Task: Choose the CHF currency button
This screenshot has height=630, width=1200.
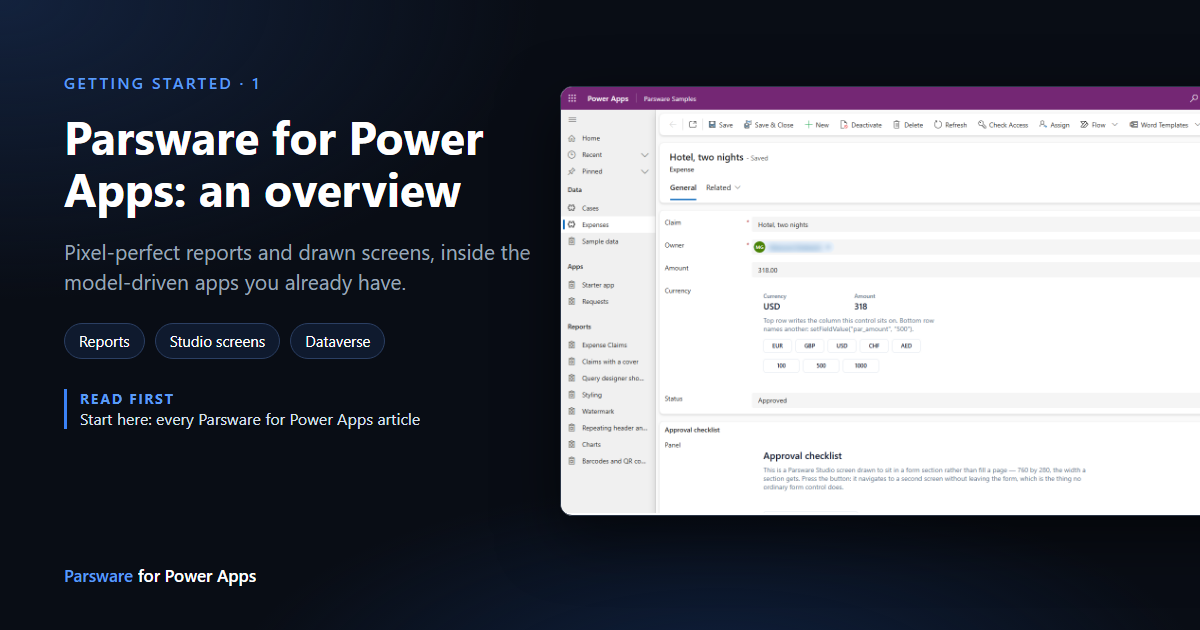Action: pos(873,346)
